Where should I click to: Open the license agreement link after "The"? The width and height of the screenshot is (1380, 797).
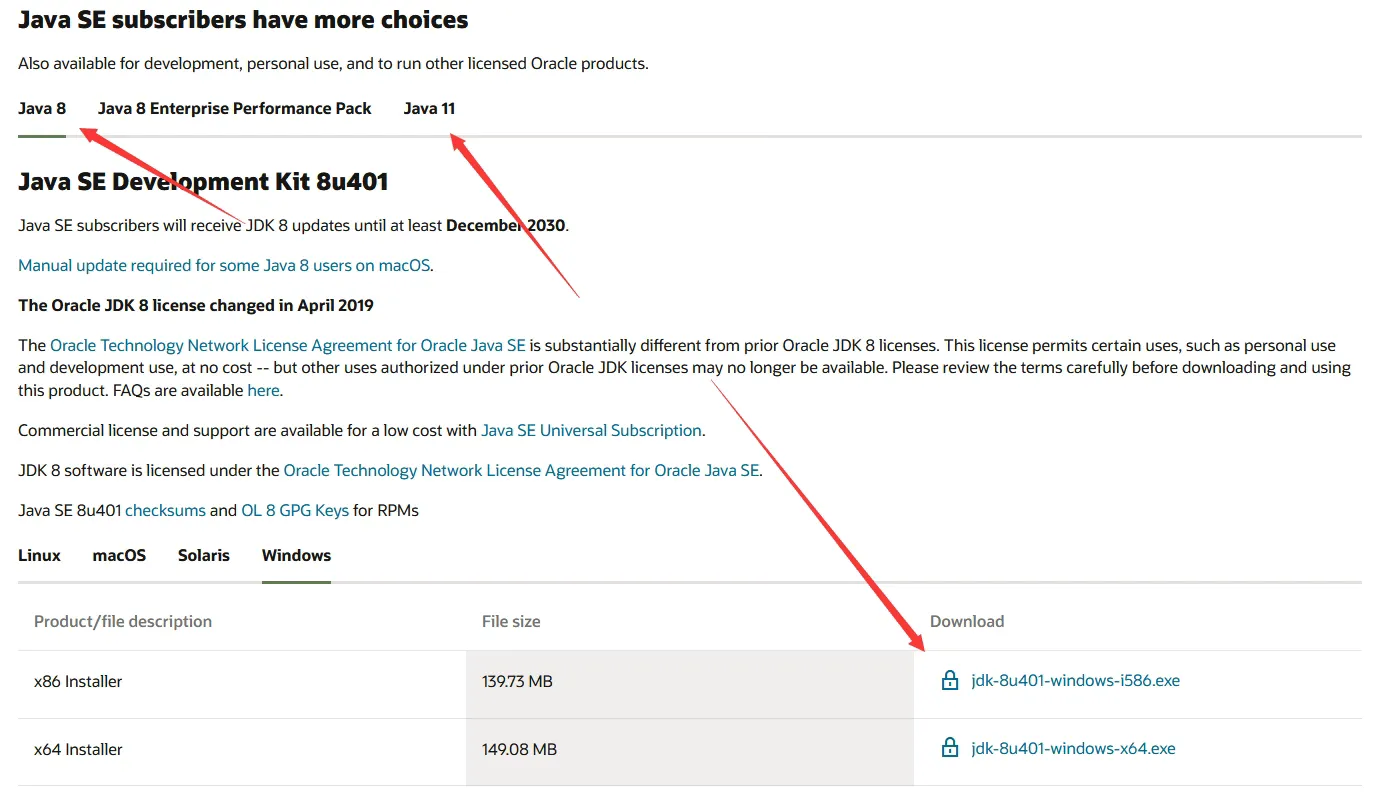(x=287, y=345)
